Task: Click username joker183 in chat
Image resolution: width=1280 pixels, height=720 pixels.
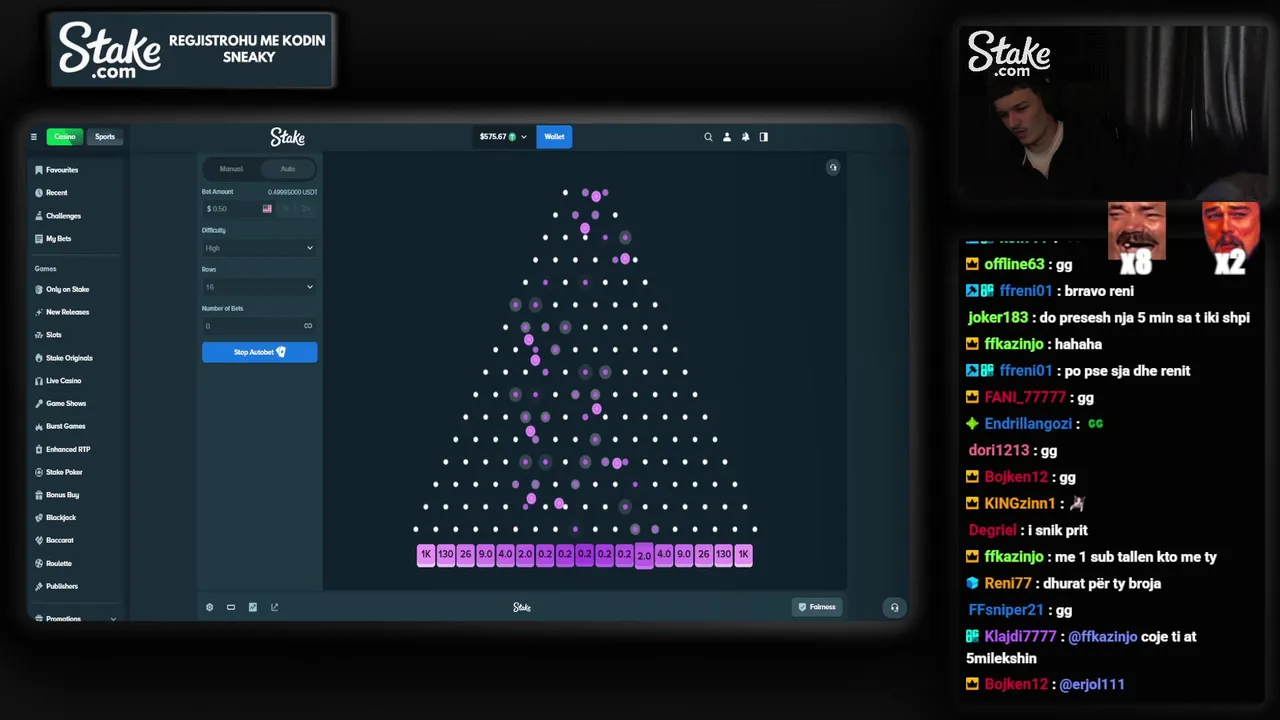Action: click(x=997, y=317)
